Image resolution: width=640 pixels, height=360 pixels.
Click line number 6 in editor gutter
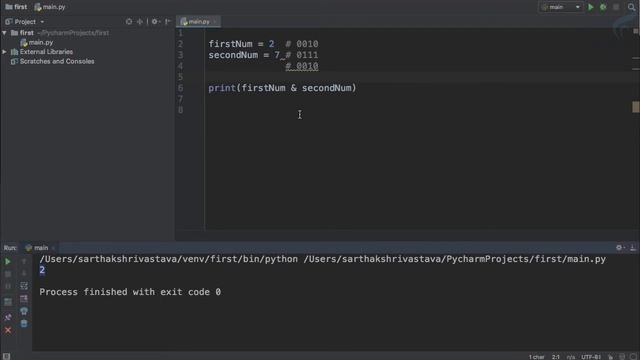180,88
